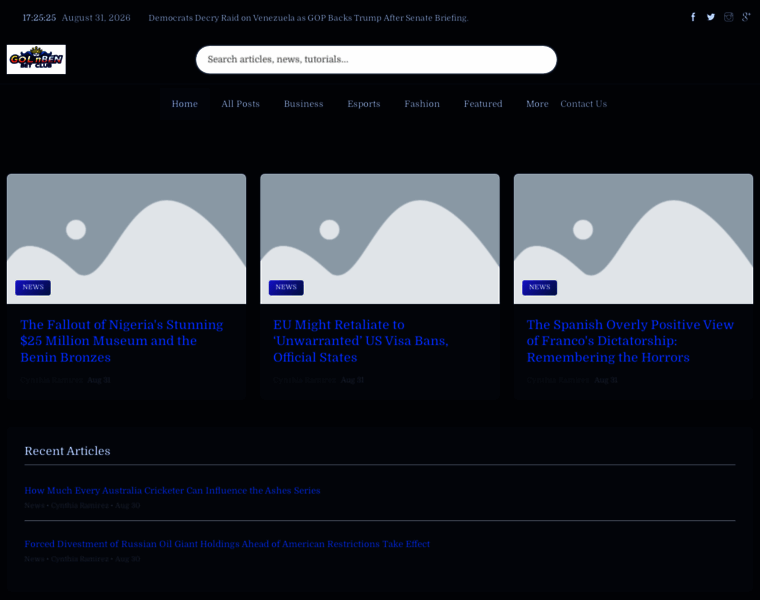Open the Russian Oil Giant divestment article
This screenshot has width=760, height=600.
point(227,544)
